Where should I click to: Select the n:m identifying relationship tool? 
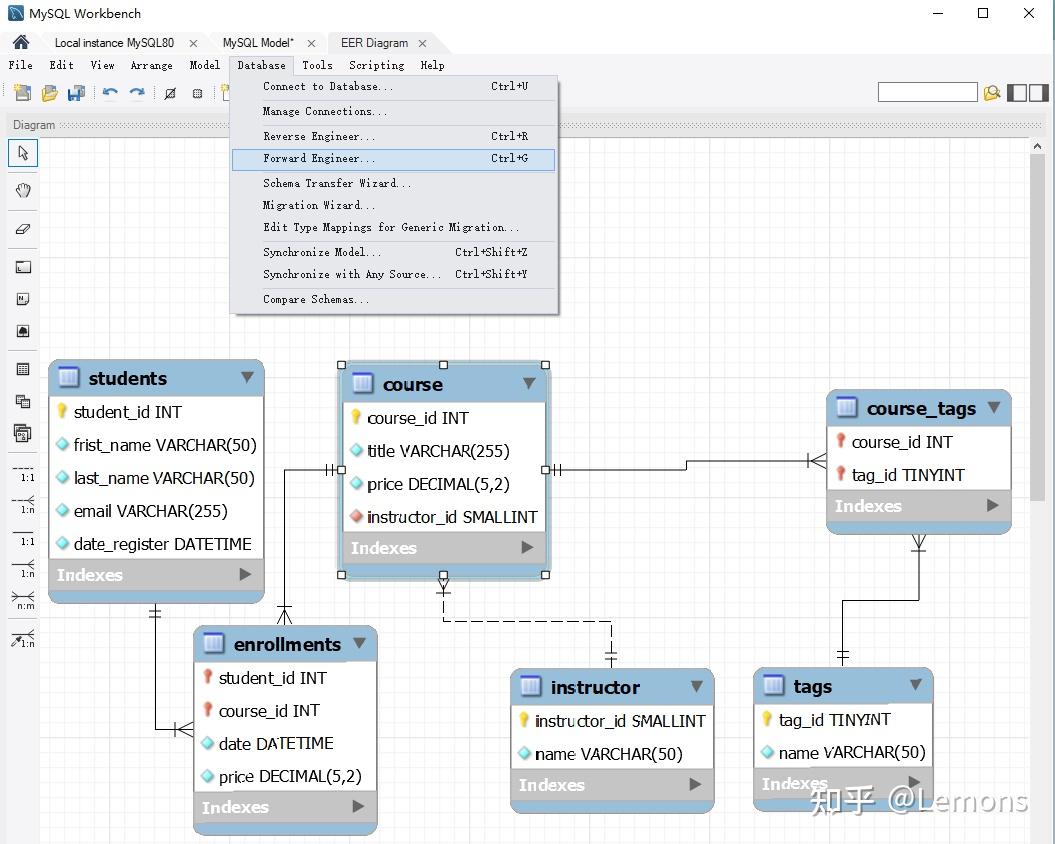coord(22,602)
